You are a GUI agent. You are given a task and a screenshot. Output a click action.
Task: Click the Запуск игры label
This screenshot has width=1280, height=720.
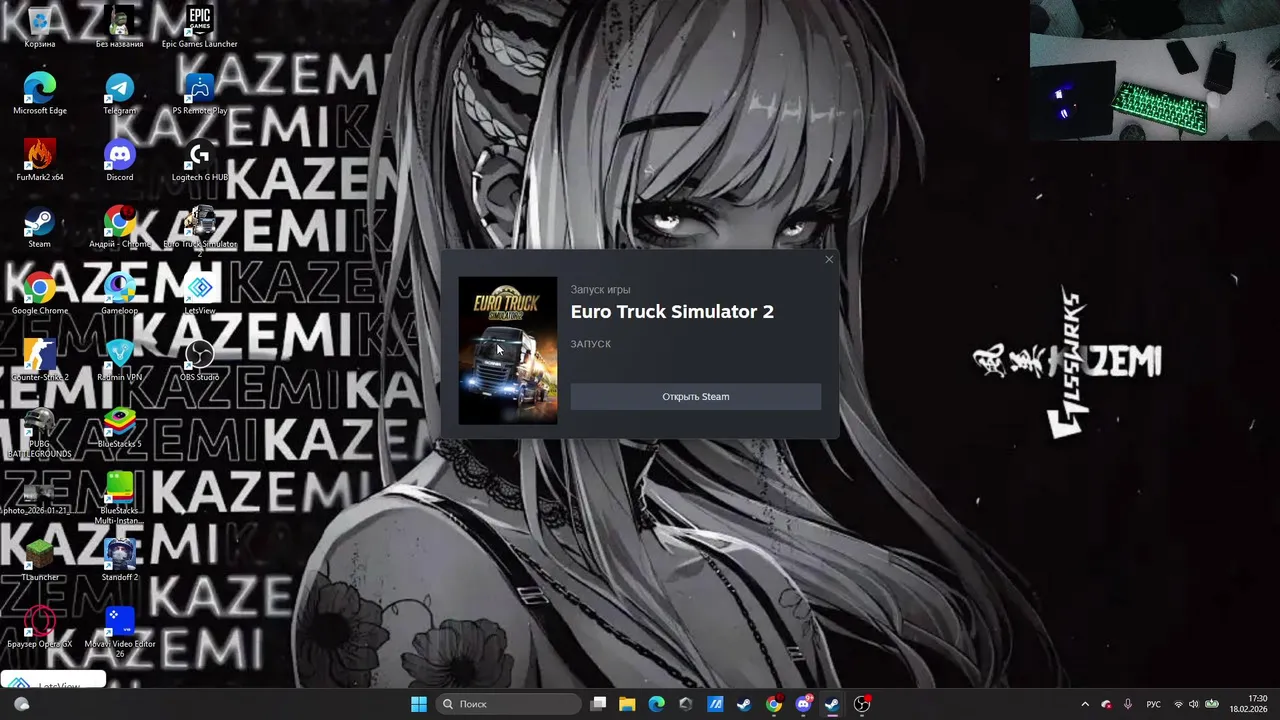[600, 290]
